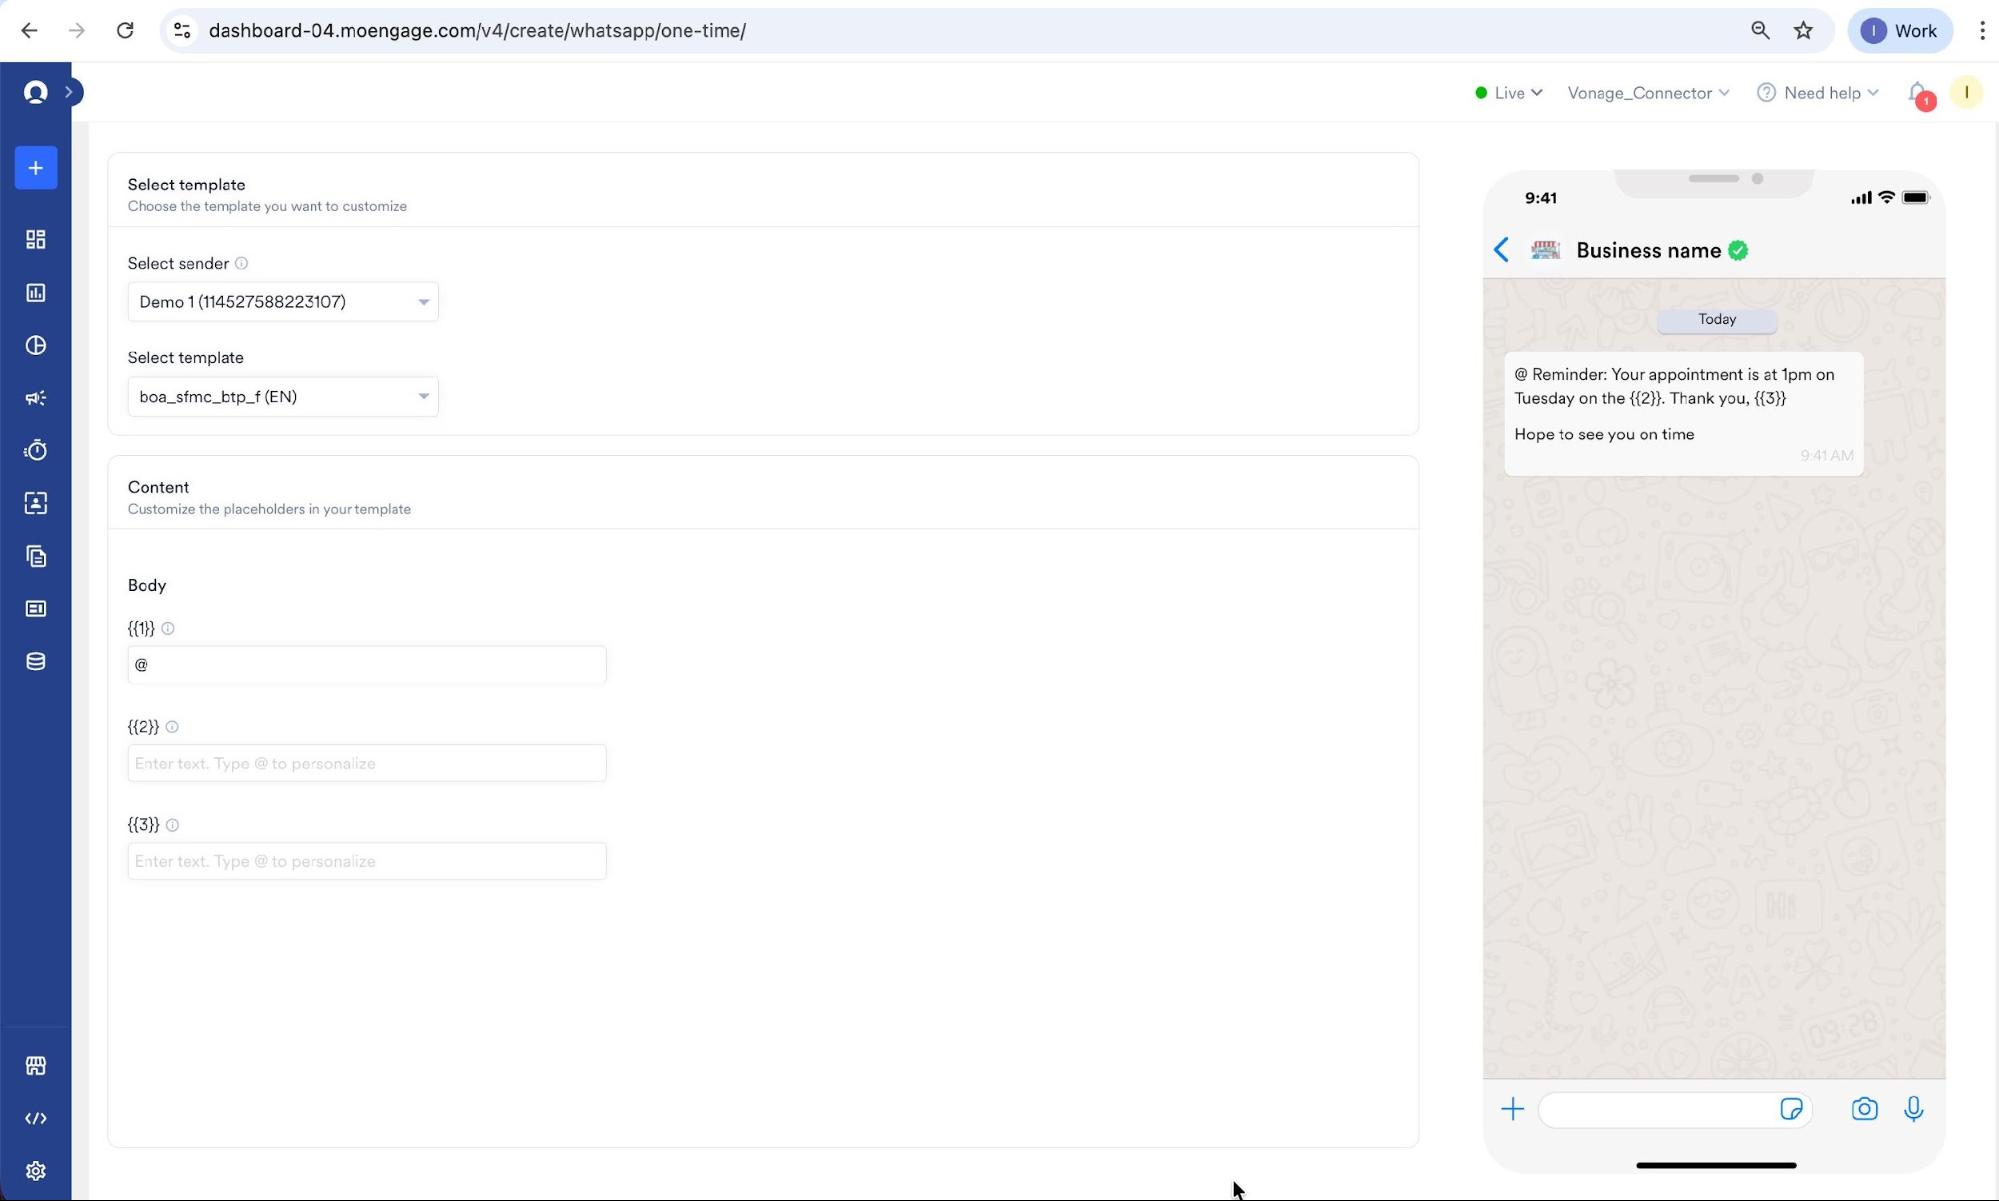Image resolution: width=1999 pixels, height=1201 pixels.
Task: Open the megaphone campaigns icon in sidebar
Action: 36,398
